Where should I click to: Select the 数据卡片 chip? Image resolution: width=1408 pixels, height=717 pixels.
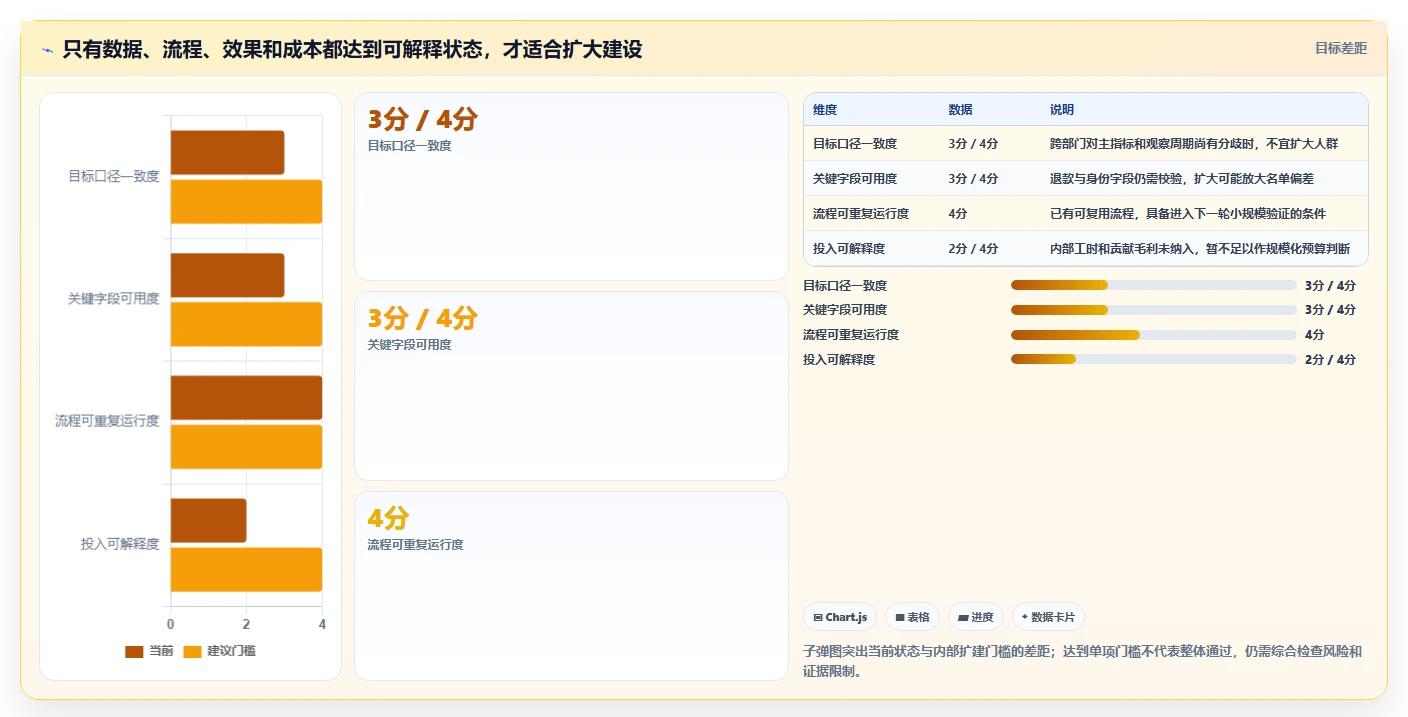(1049, 617)
